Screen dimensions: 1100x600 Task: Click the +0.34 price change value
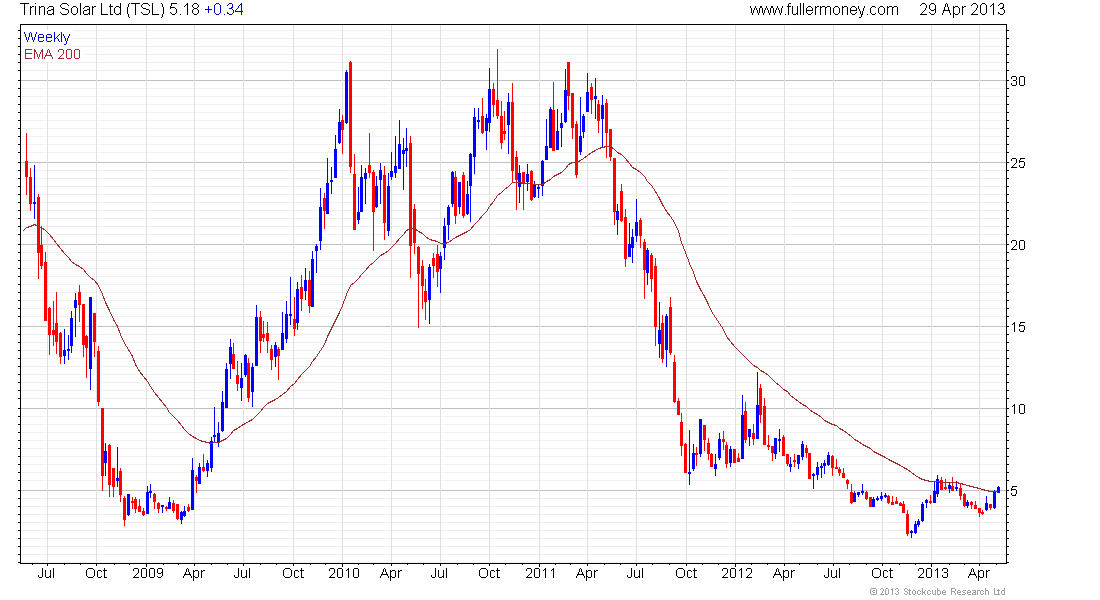pyautogui.click(x=224, y=10)
